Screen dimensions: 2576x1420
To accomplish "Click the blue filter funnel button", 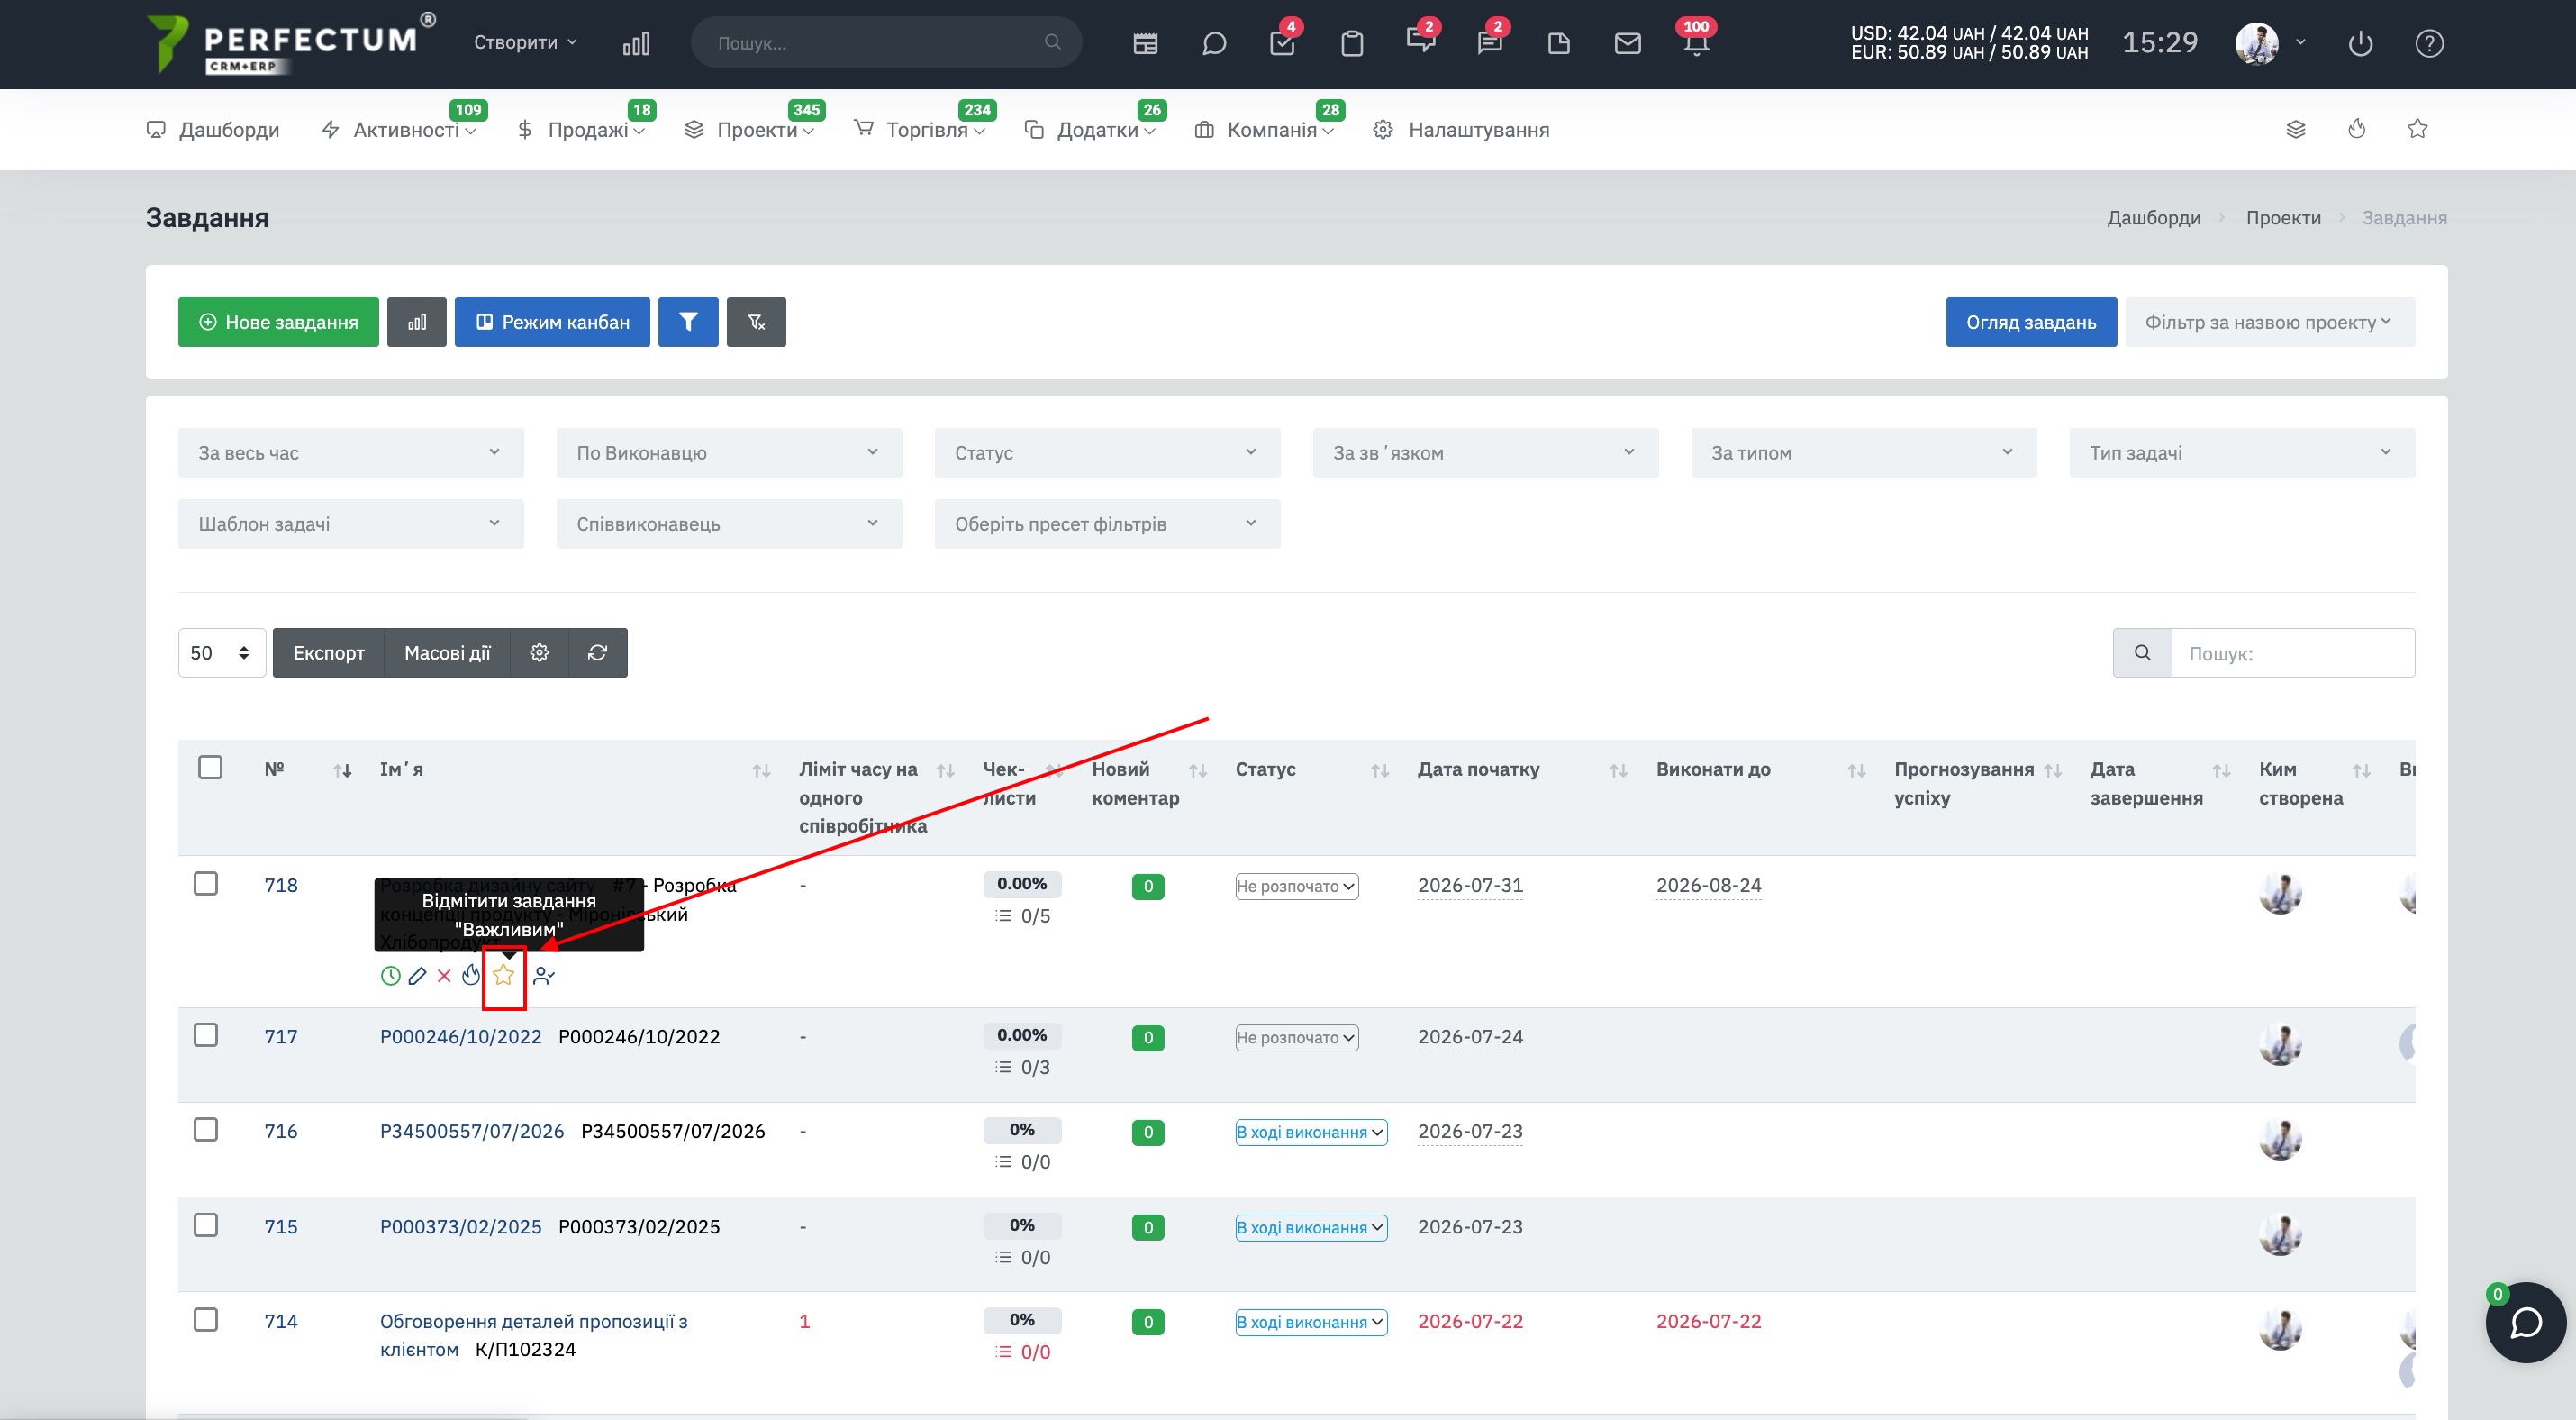I will coord(687,322).
